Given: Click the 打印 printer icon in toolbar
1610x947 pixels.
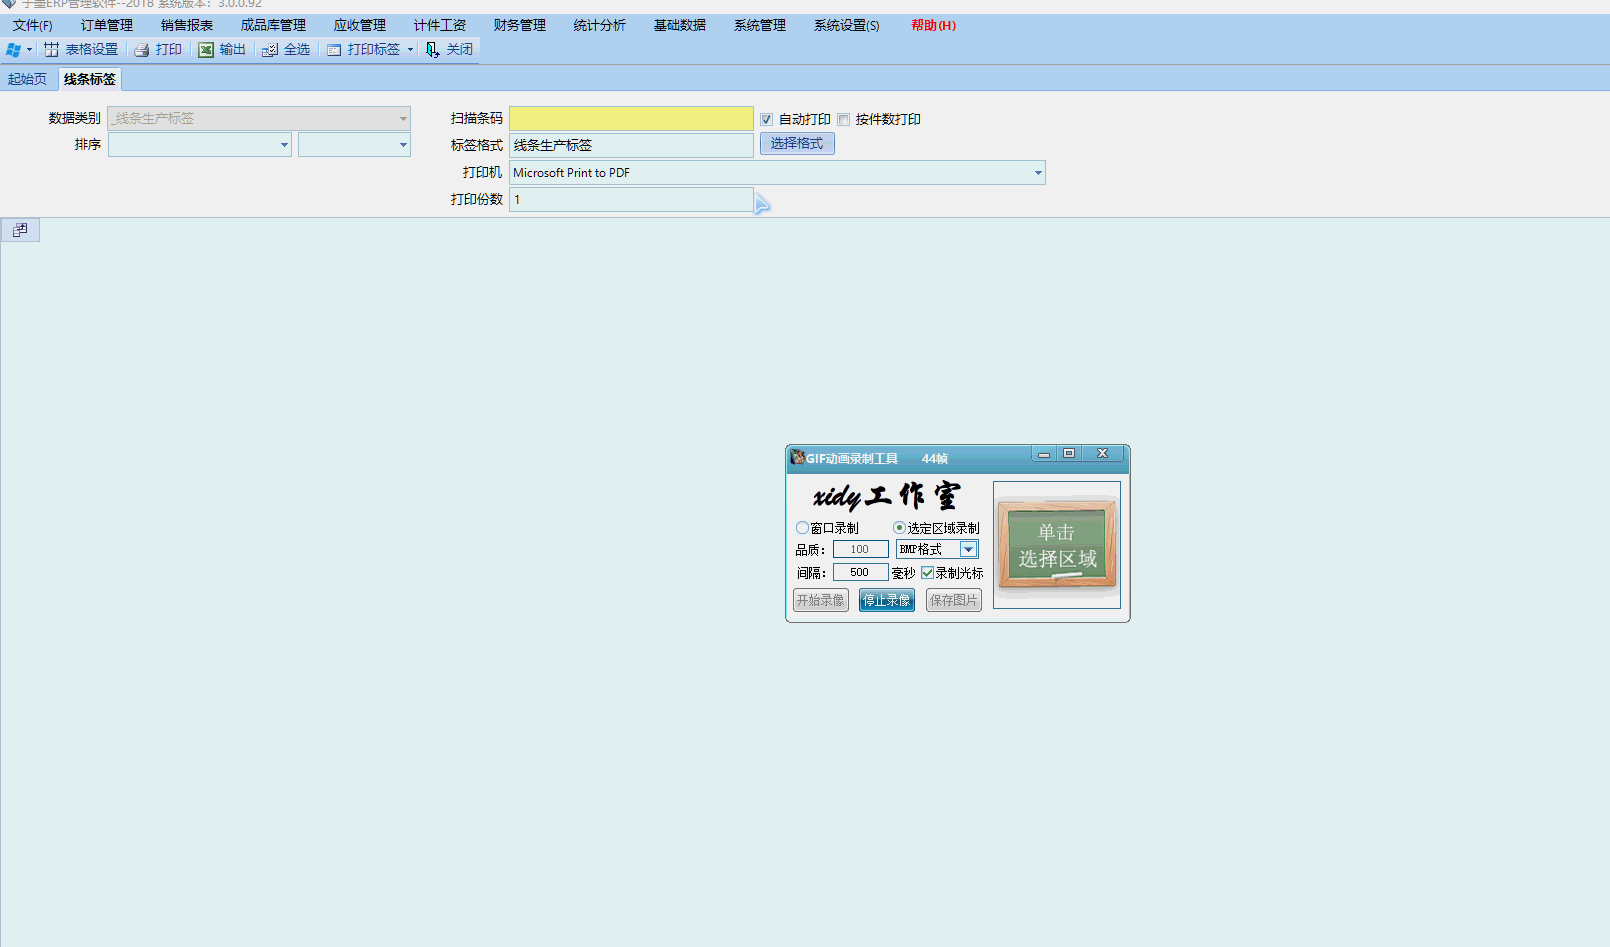Looking at the screenshot, I should 142,50.
